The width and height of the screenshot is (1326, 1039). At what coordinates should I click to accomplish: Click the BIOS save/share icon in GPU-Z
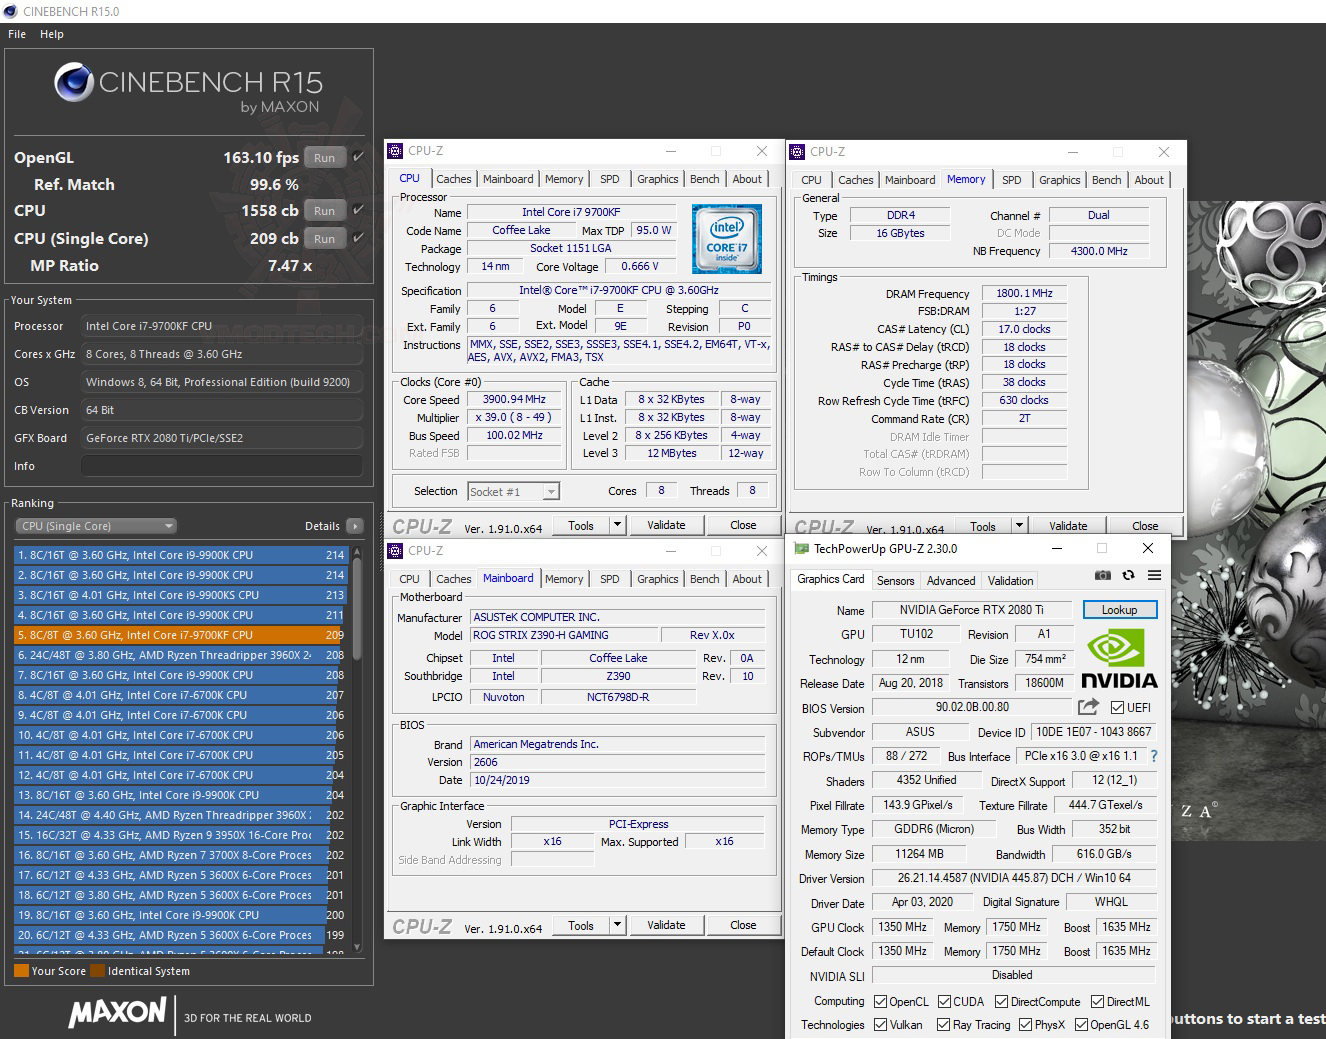(x=1088, y=707)
